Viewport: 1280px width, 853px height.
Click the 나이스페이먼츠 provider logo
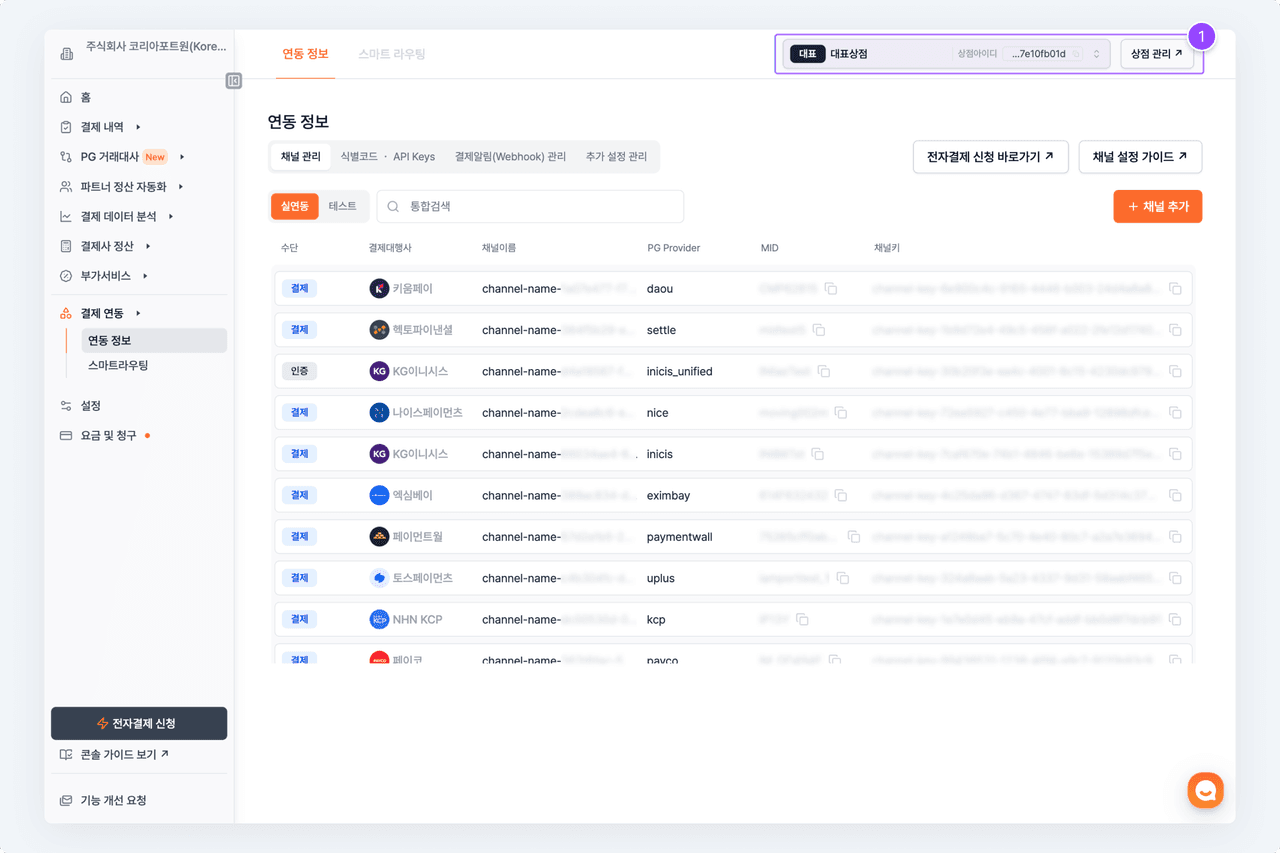tap(379, 412)
